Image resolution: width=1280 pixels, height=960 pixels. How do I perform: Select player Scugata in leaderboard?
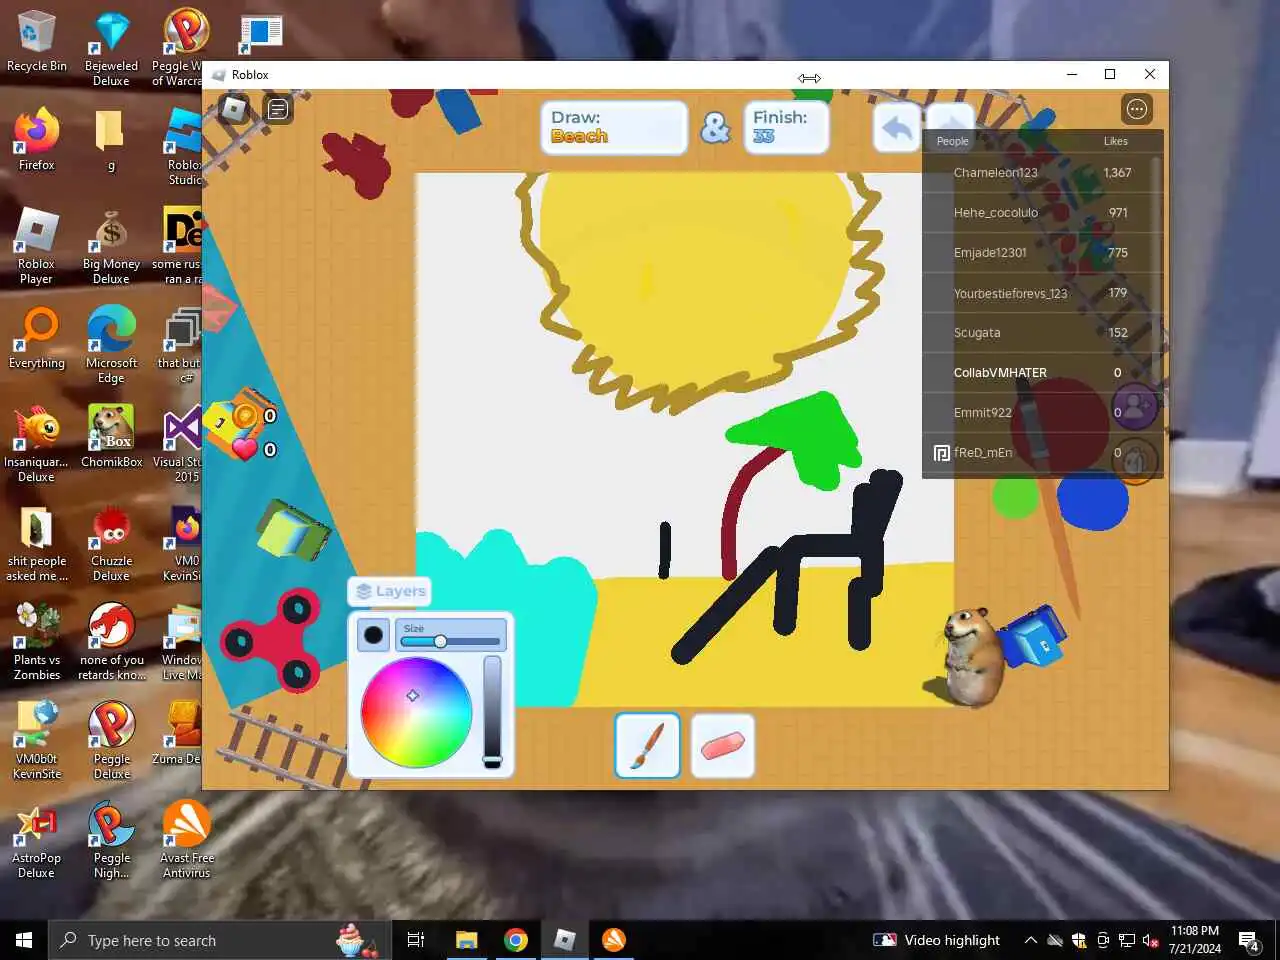click(1042, 332)
